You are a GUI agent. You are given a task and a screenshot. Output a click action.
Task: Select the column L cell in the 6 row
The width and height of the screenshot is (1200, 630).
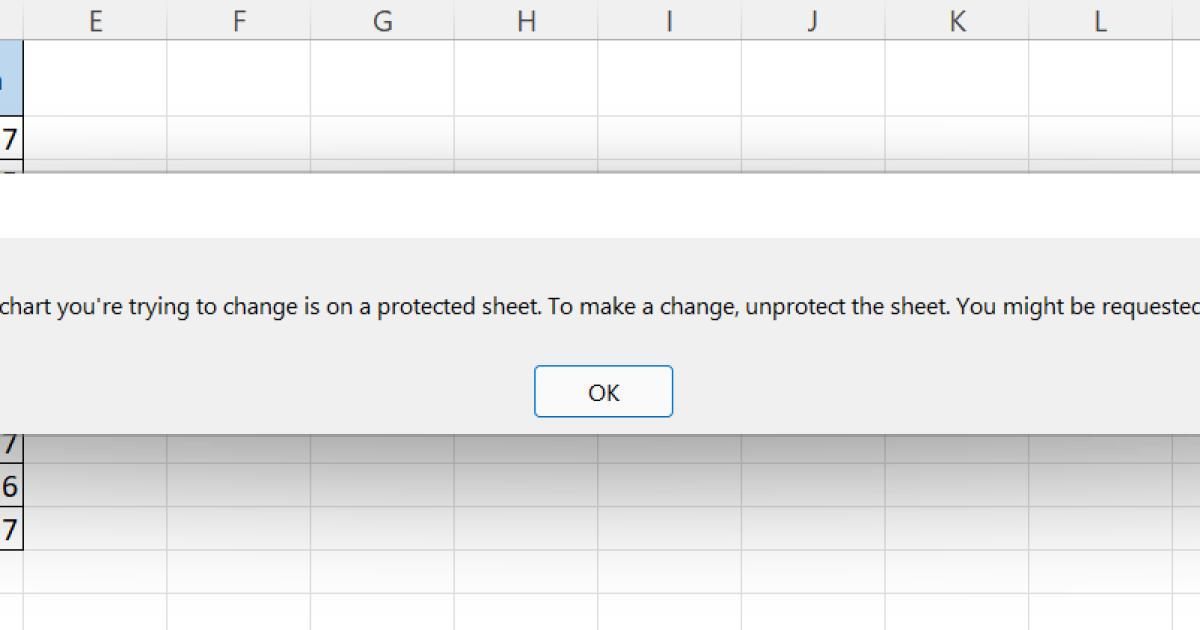pos(1100,486)
